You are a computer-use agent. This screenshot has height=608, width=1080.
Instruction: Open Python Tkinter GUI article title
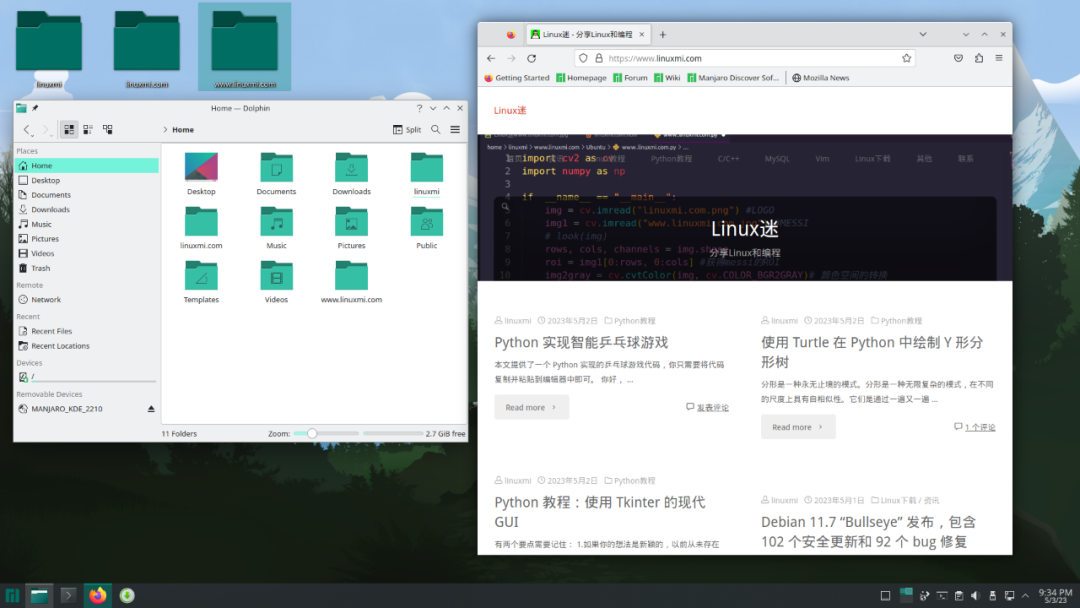[x=600, y=512]
